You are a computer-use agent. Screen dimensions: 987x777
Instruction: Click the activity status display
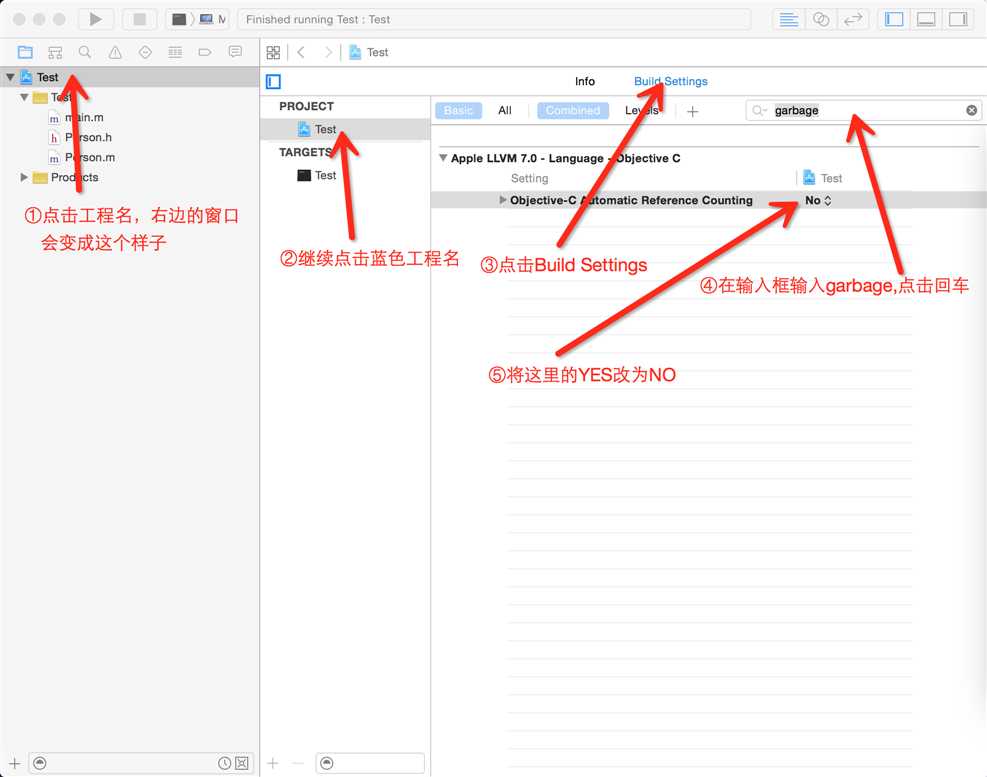(494, 20)
